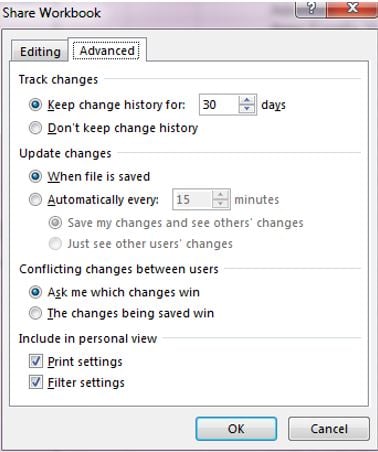
Task: Click the days input field showing 30
Action: [x=219, y=105]
